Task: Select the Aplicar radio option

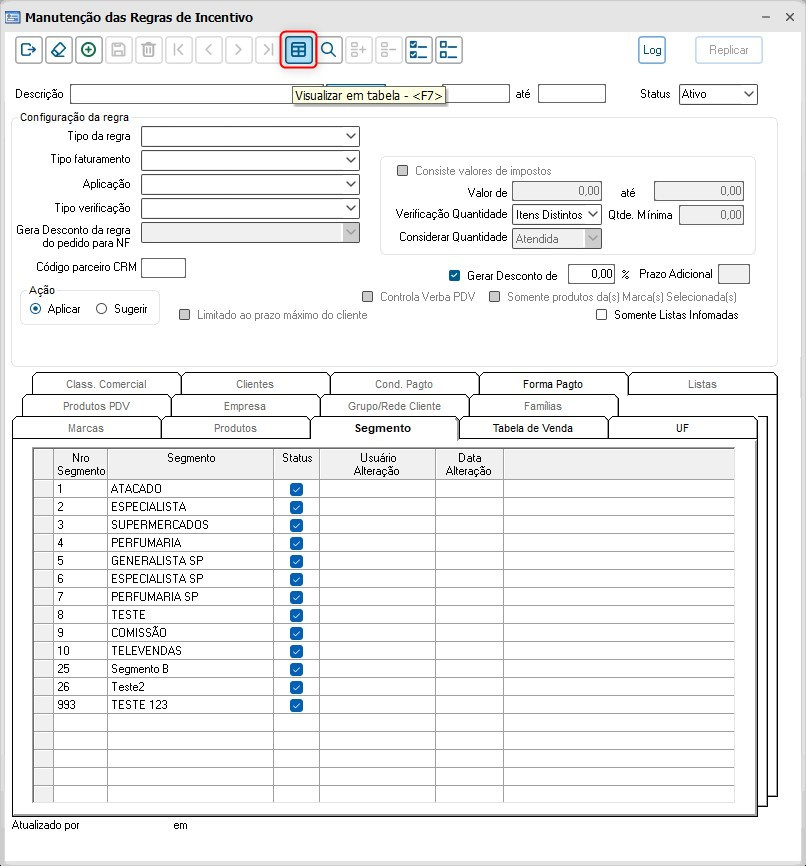Action: (36, 309)
